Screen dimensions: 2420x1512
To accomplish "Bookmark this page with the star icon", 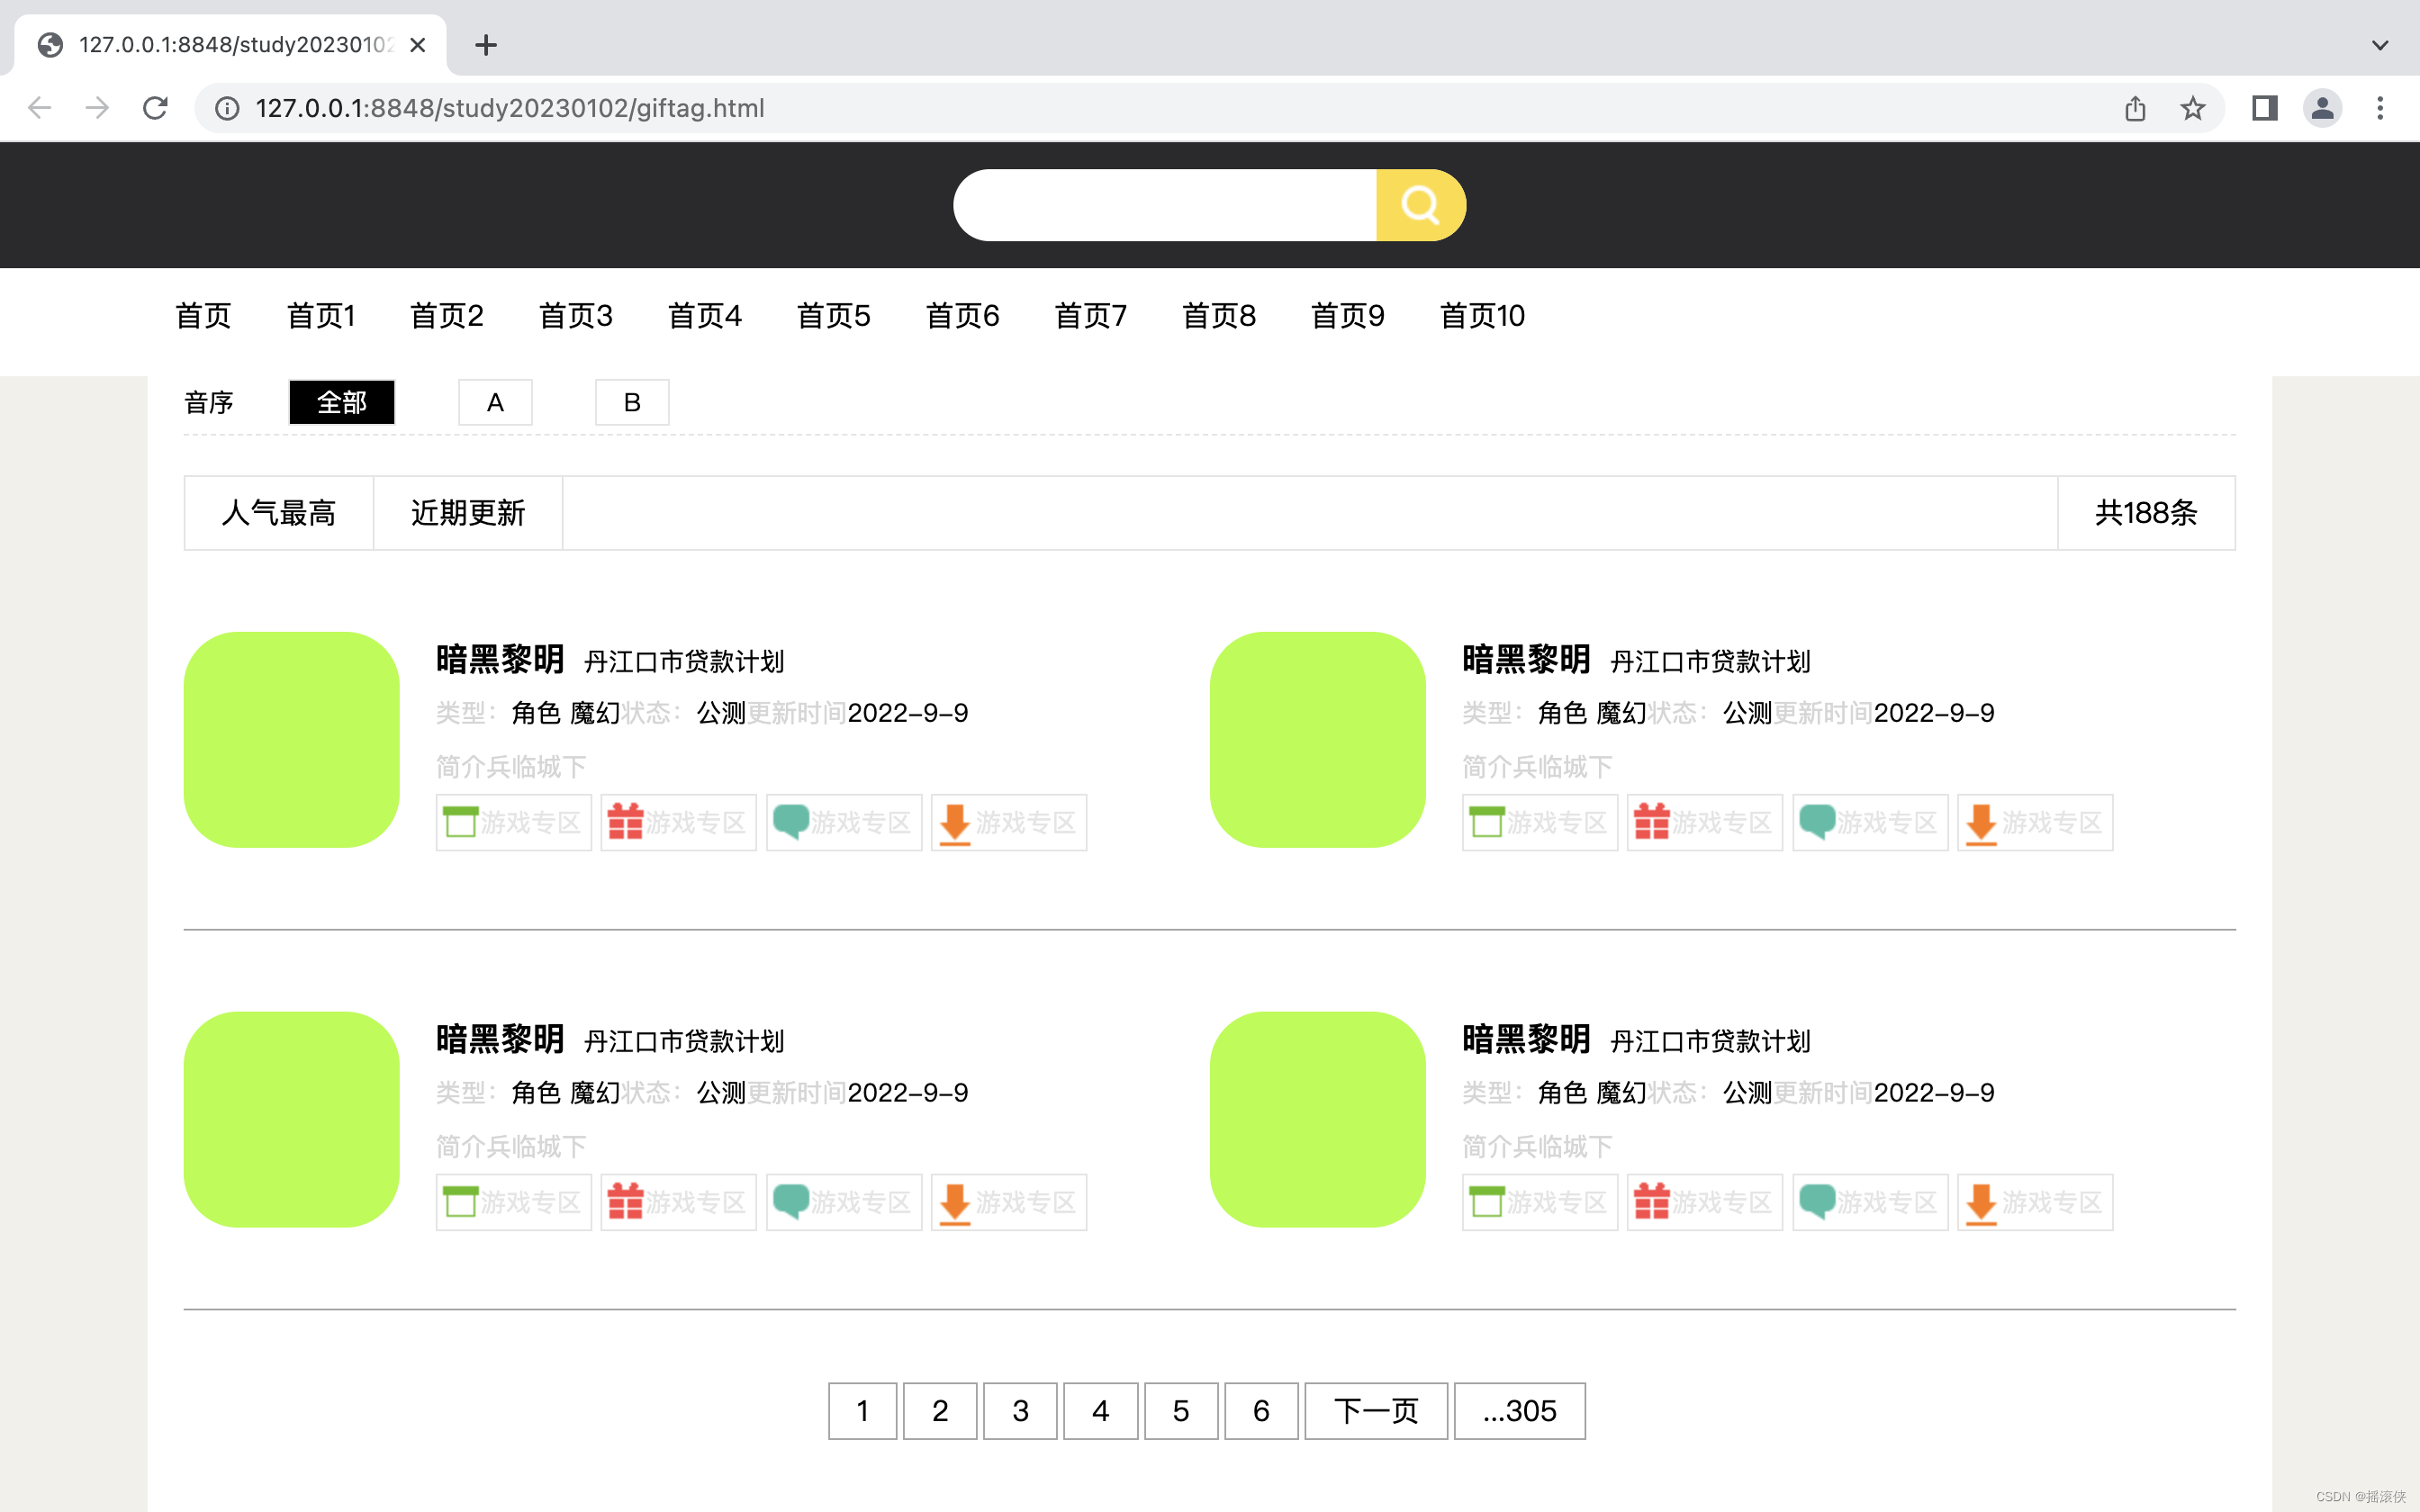I will pos(2192,108).
